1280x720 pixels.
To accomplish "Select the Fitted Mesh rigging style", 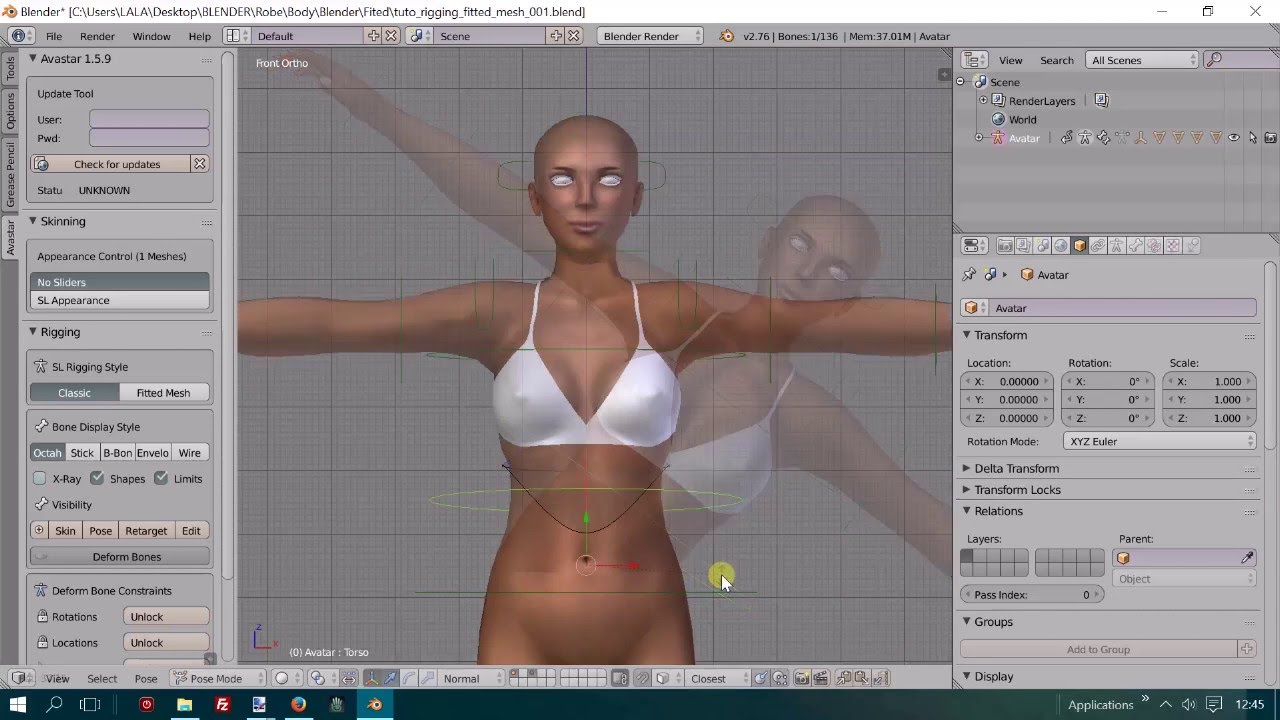I will pos(164,393).
